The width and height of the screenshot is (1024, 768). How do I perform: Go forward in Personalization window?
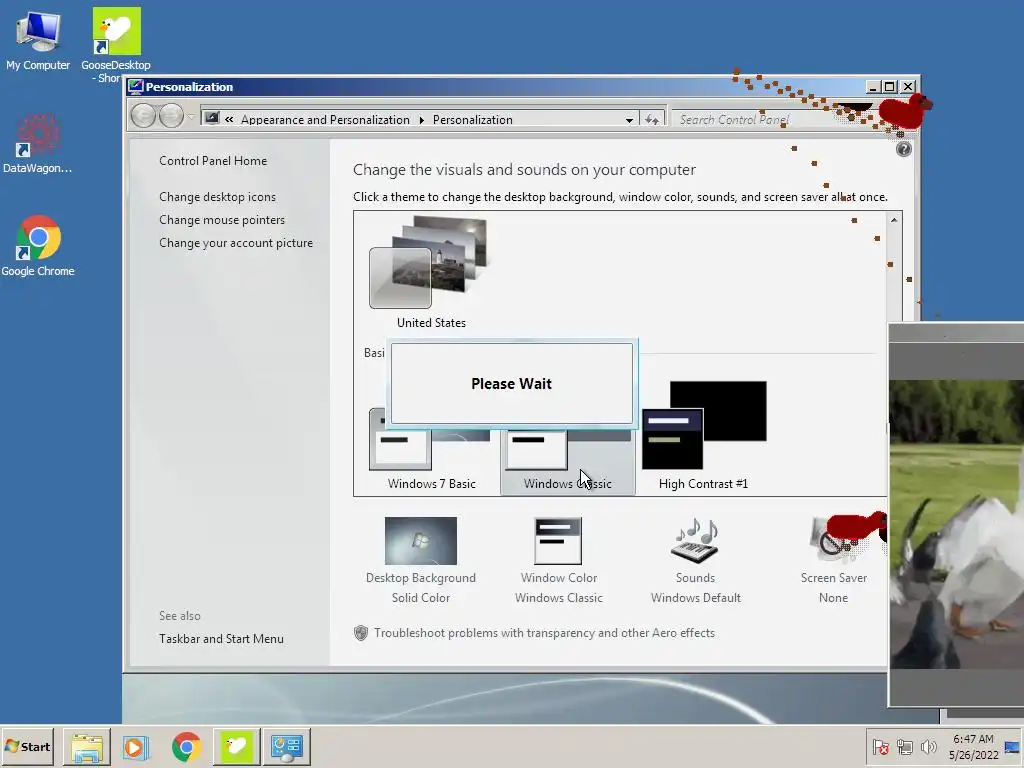(171, 116)
